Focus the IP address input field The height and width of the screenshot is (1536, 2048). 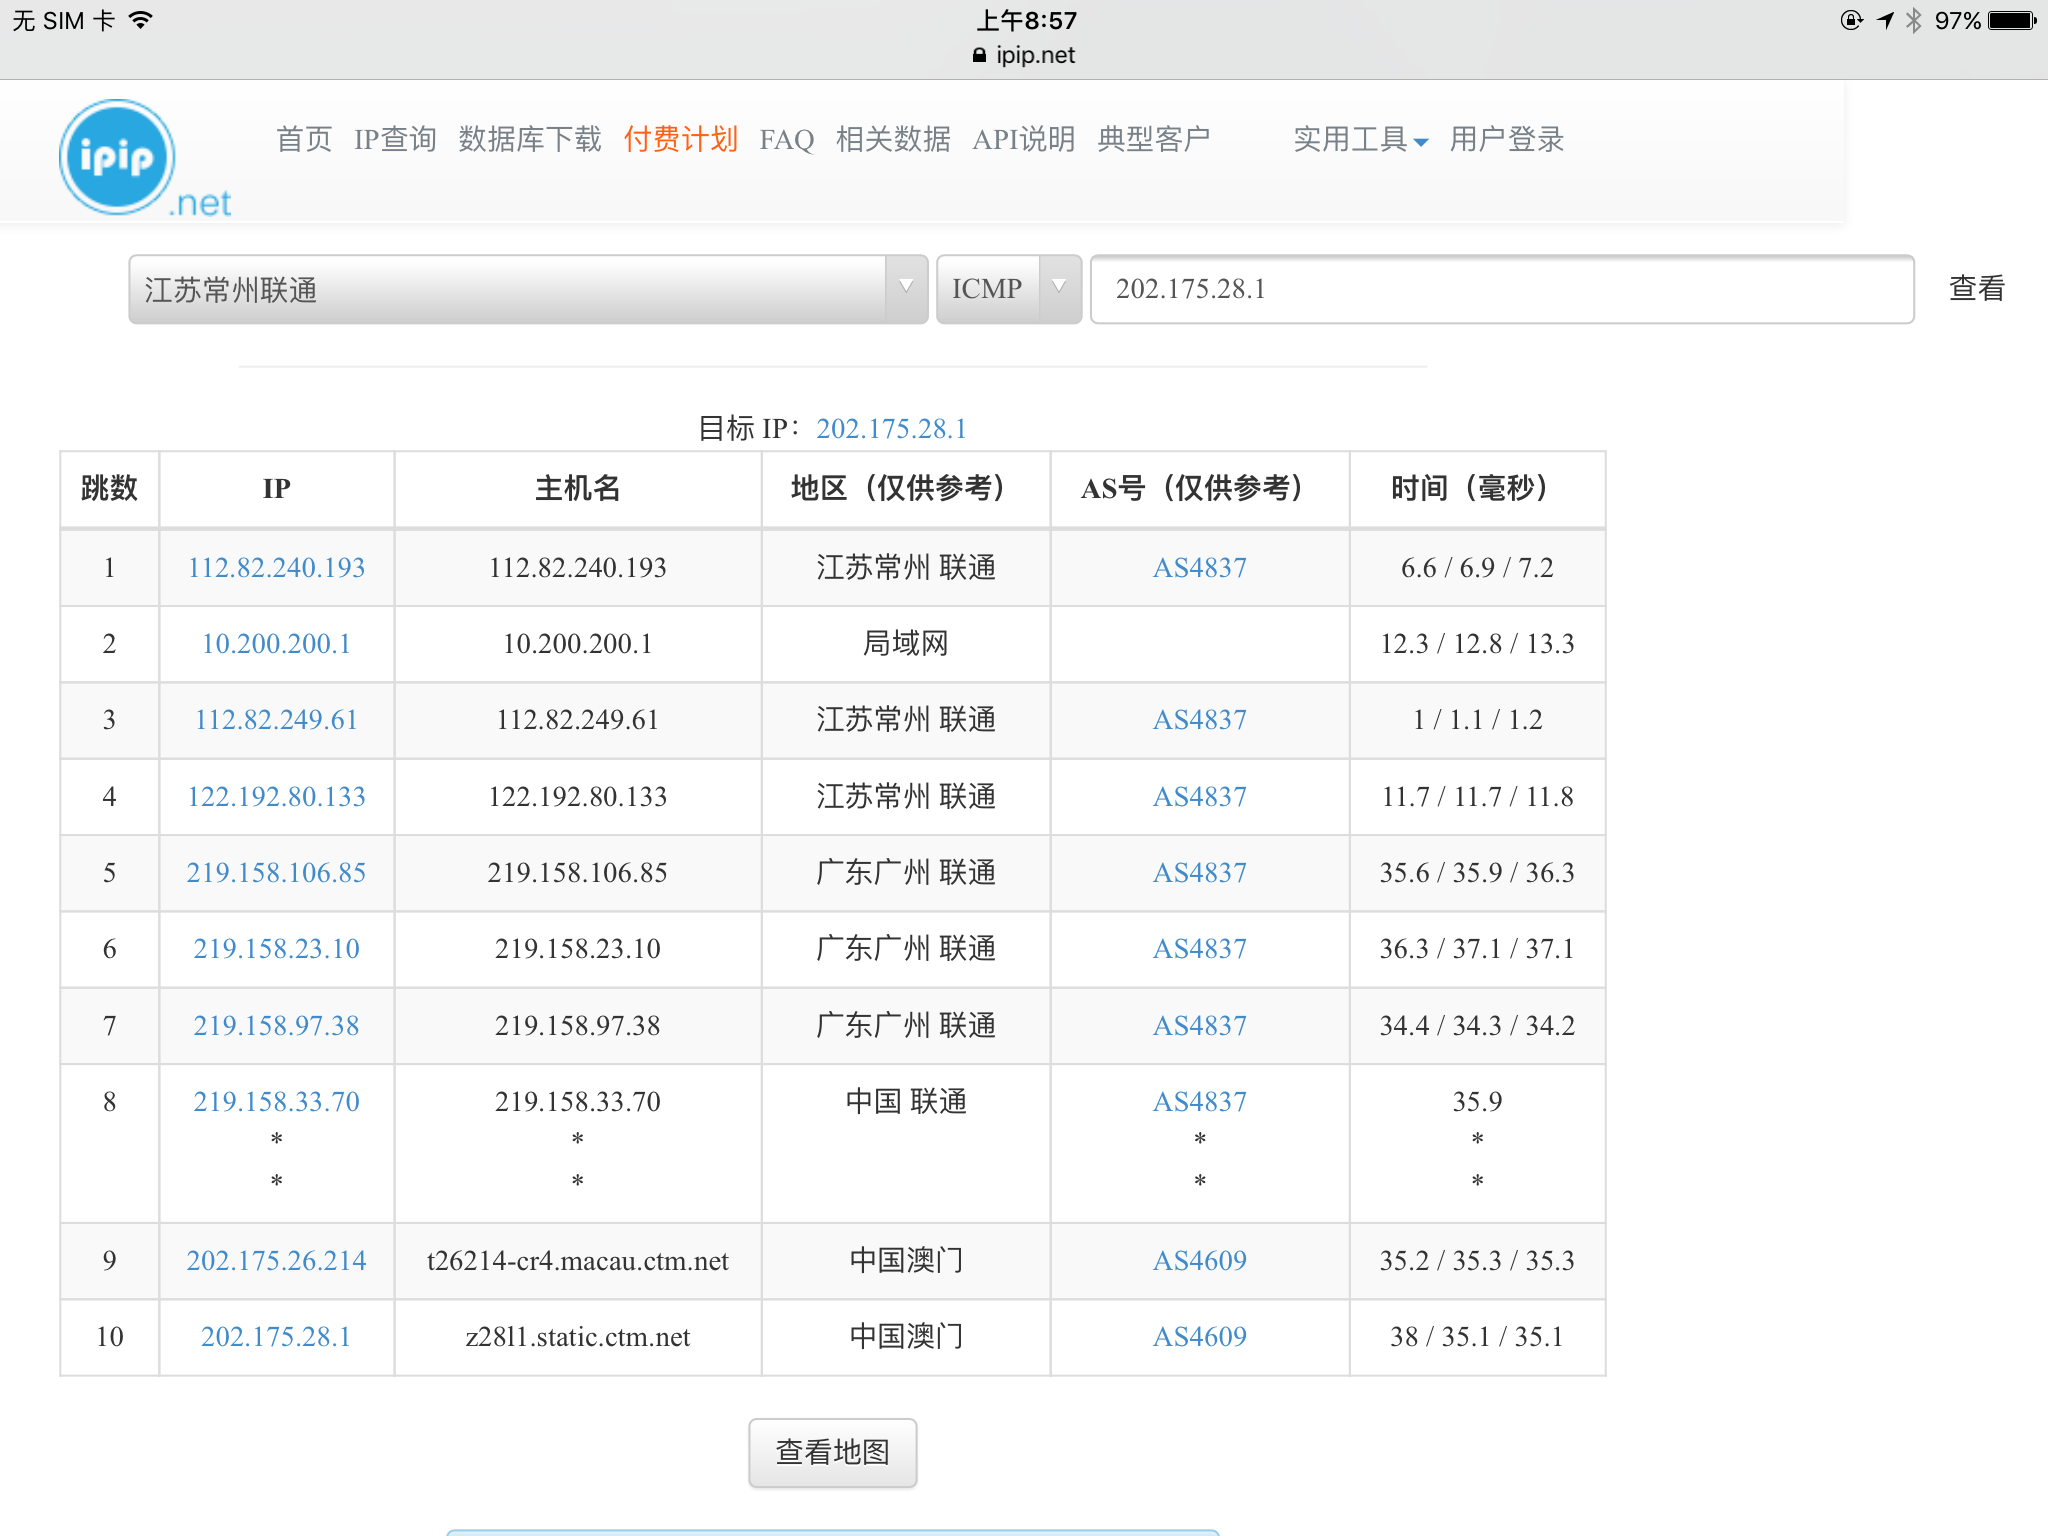point(1500,289)
